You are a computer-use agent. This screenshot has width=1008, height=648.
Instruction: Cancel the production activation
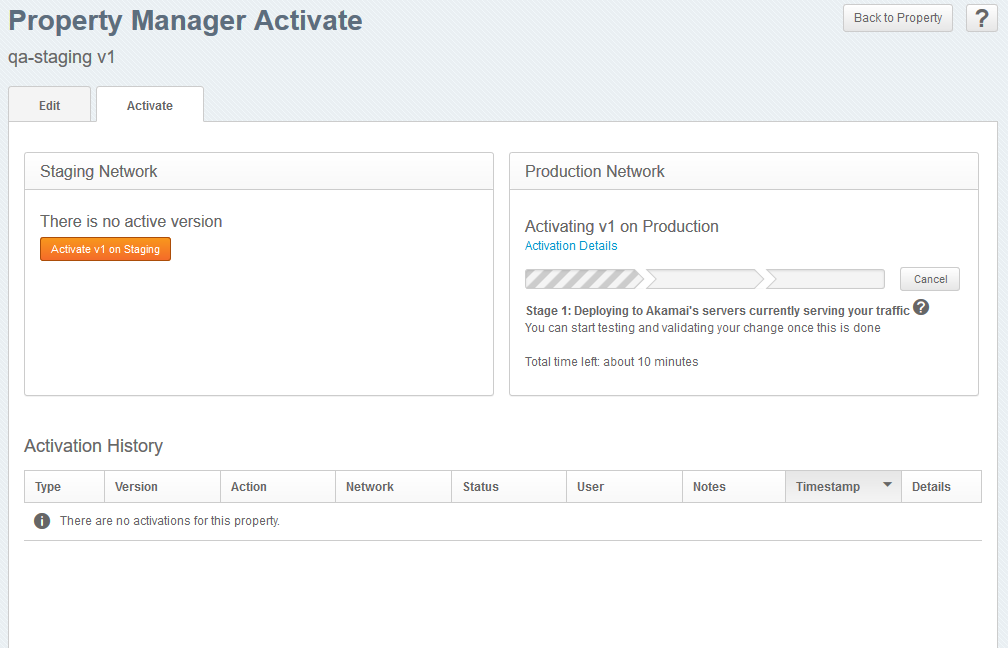point(929,279)
